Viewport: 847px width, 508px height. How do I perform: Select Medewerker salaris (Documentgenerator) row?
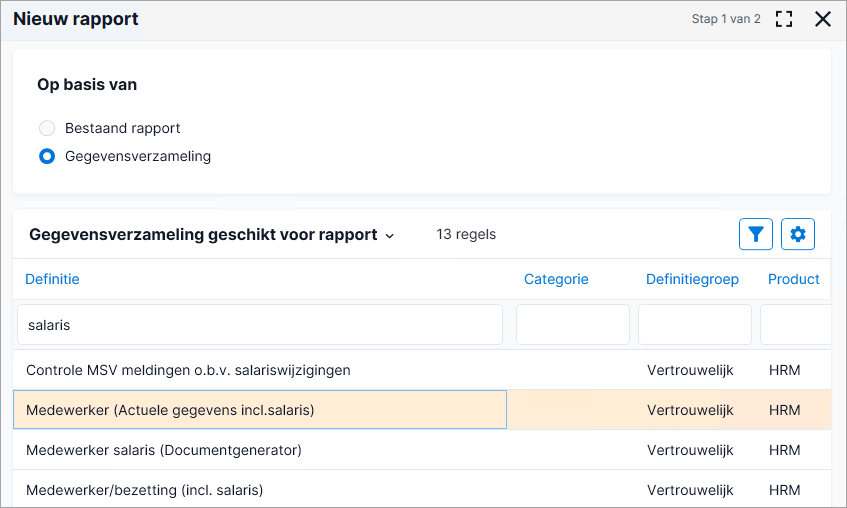(x=422, y=450)
